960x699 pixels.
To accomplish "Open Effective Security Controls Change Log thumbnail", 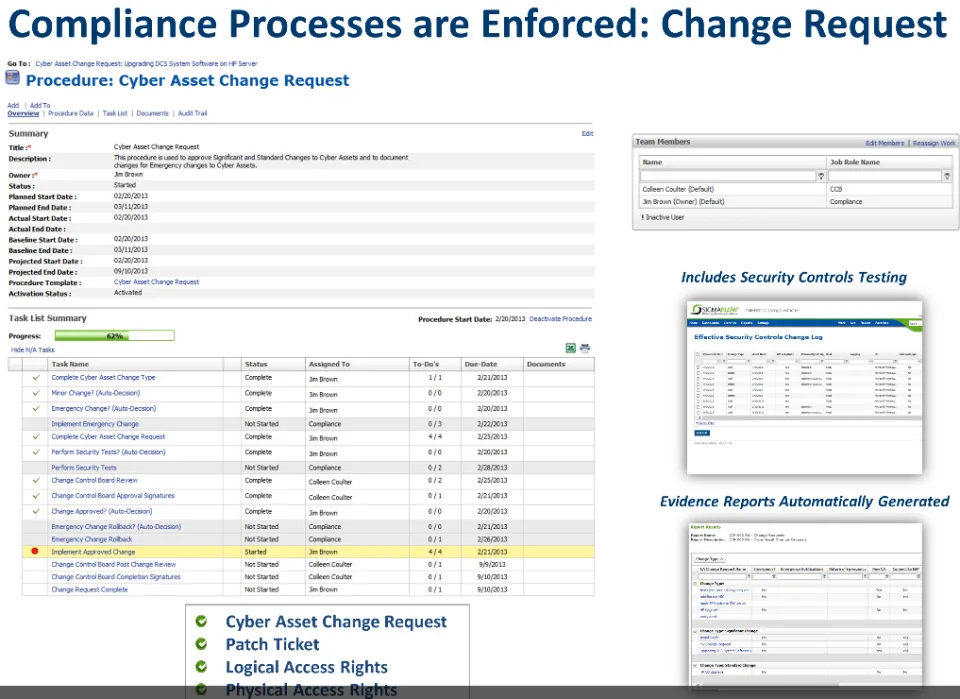I will (x=804, y=387).
